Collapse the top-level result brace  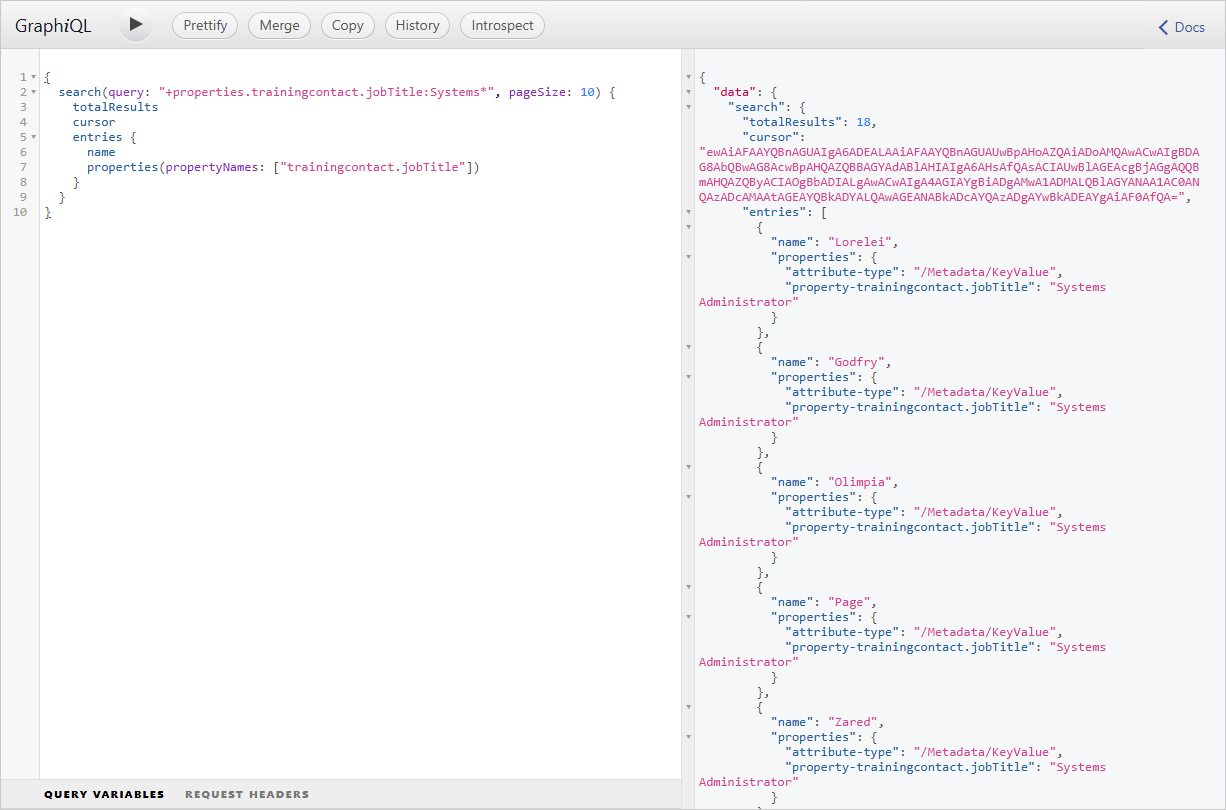(688, 77)
